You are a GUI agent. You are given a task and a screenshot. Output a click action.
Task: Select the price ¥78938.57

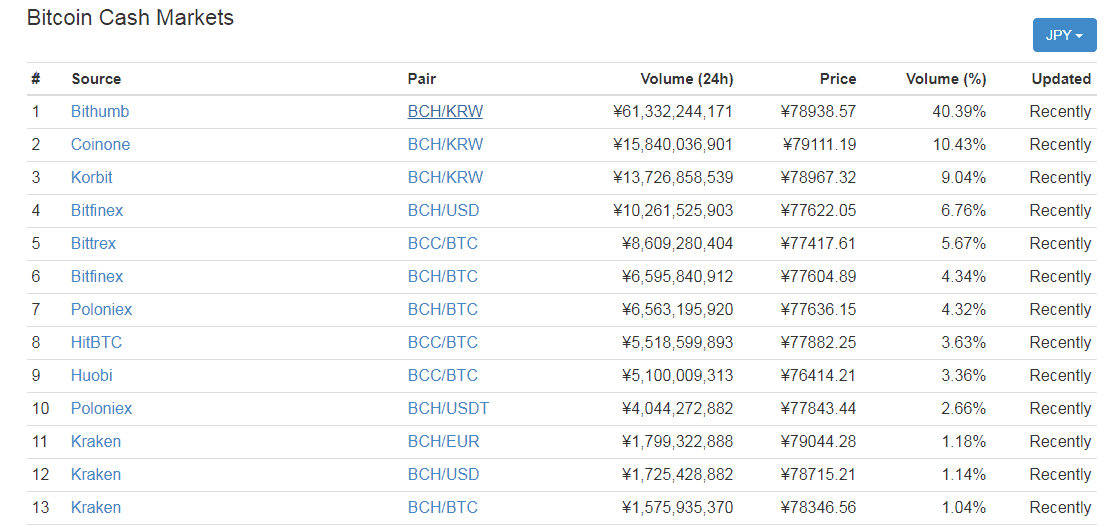coord(818,111)
